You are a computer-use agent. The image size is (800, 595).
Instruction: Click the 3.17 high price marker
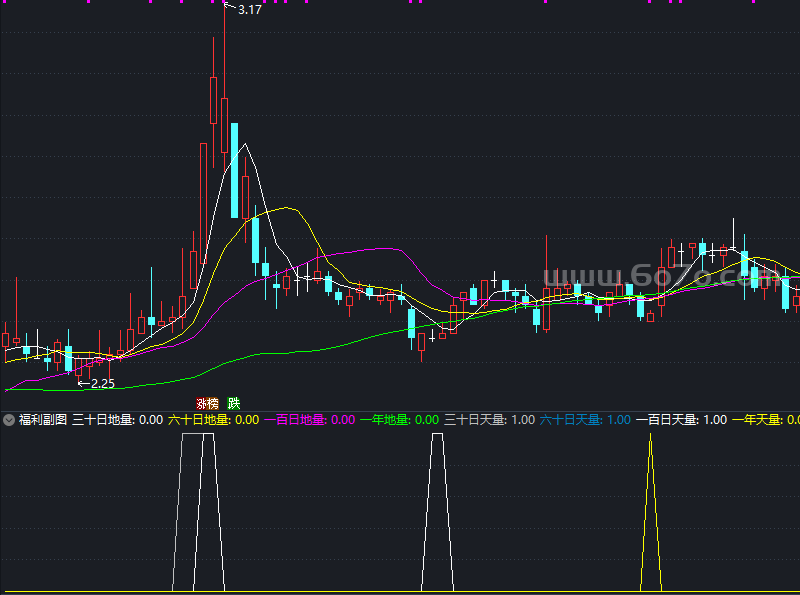point(249,10)
